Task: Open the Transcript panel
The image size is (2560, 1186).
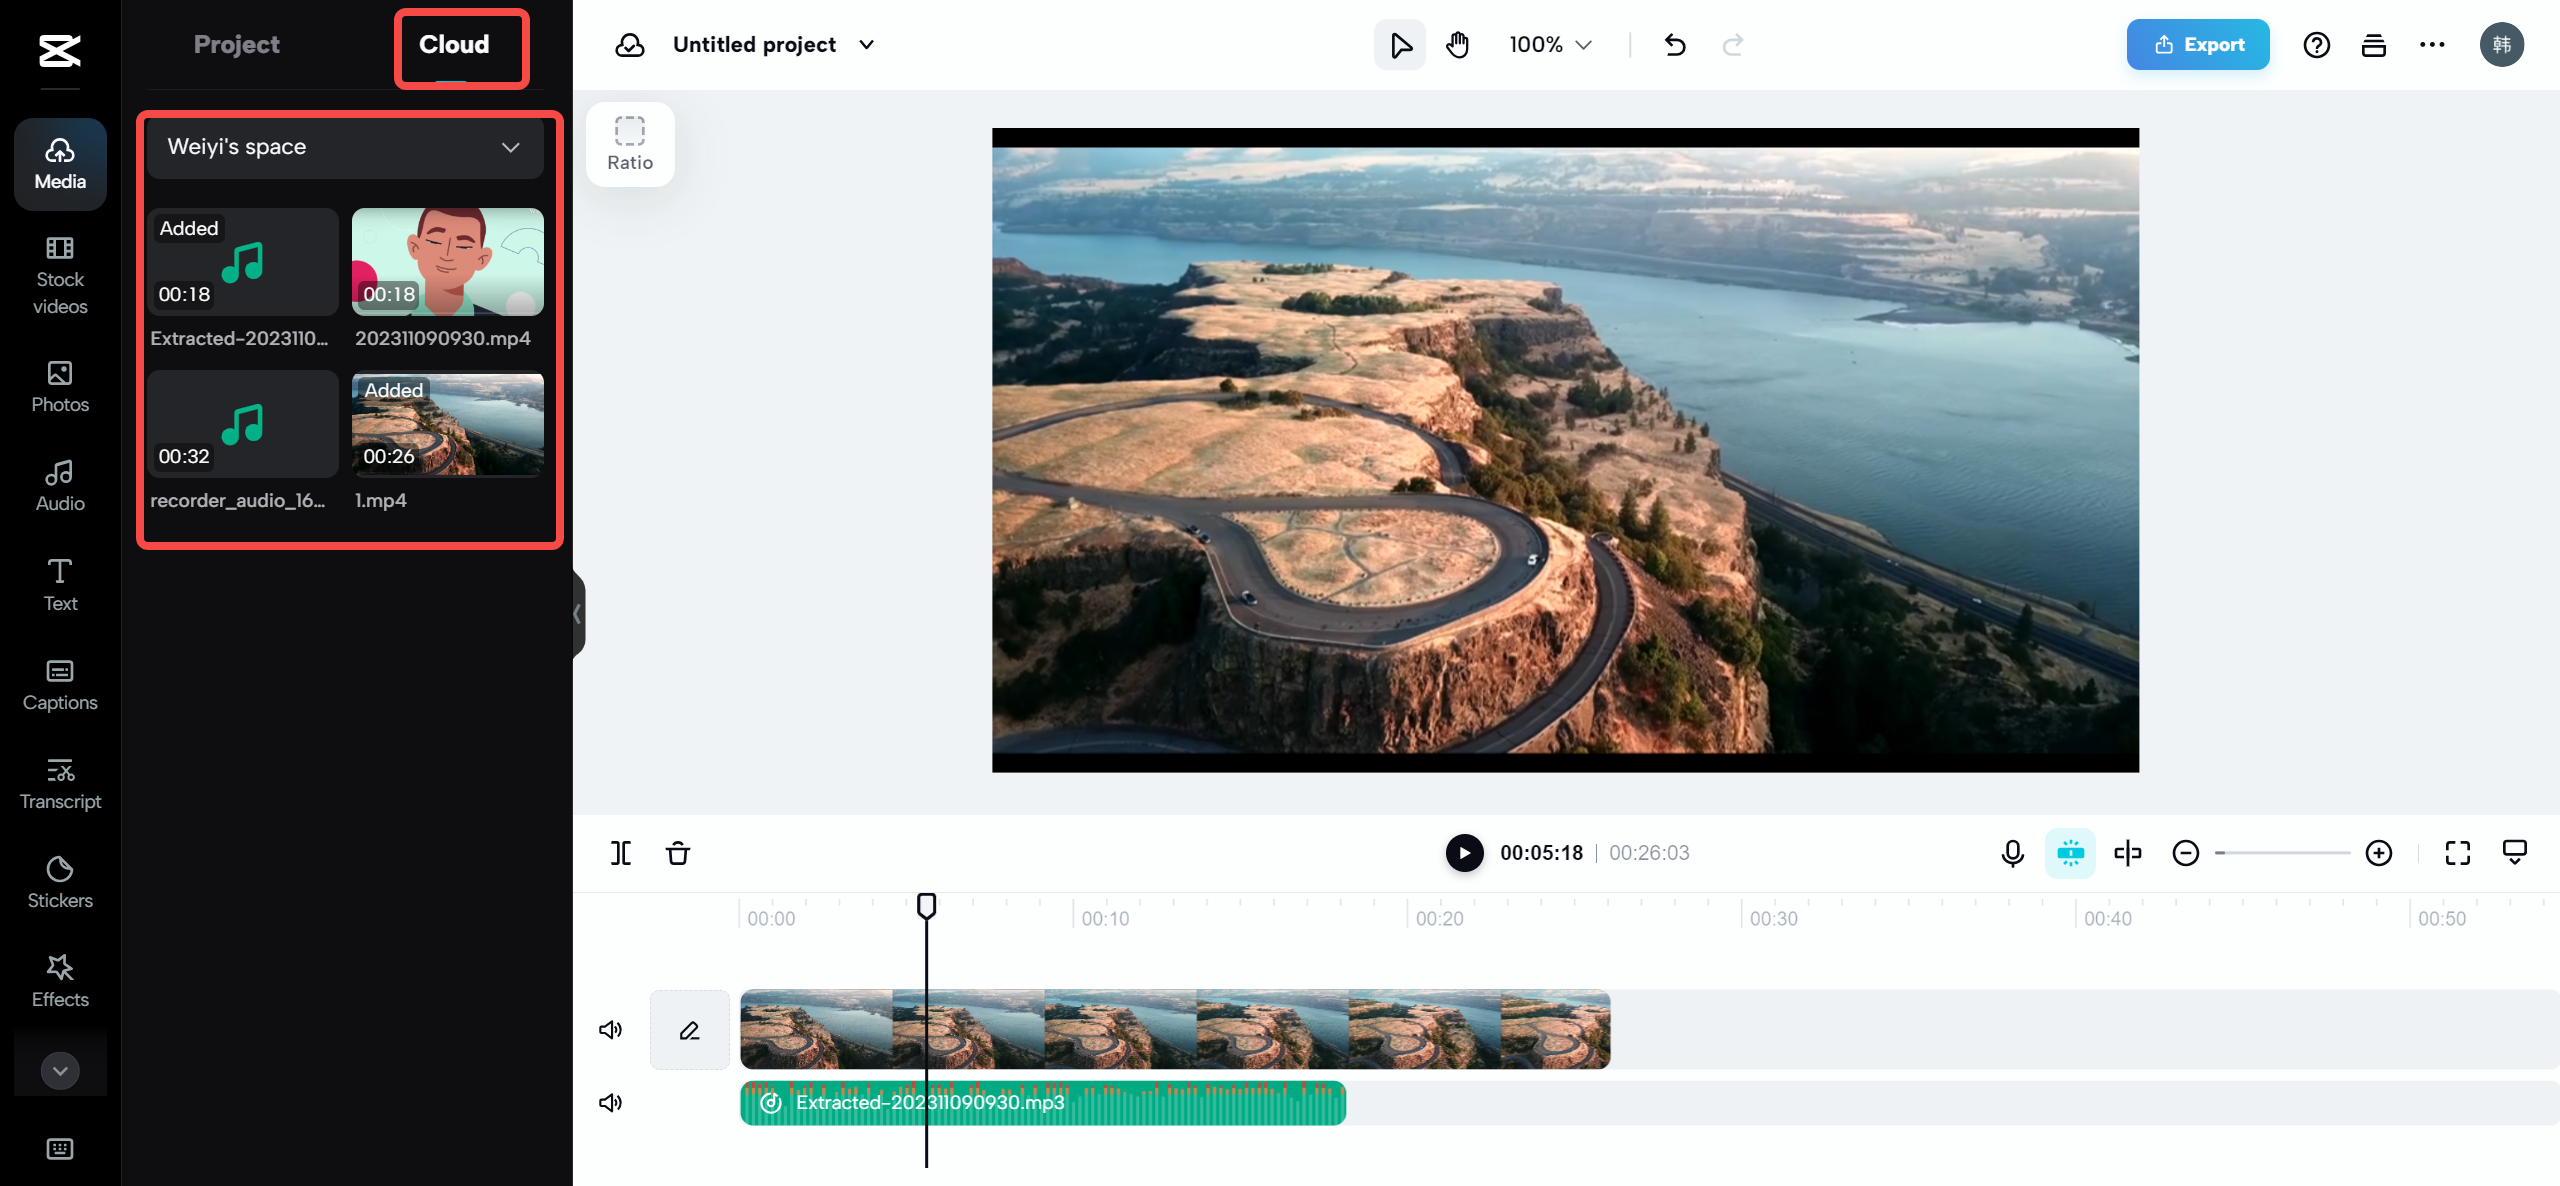Action: [60, 784]
